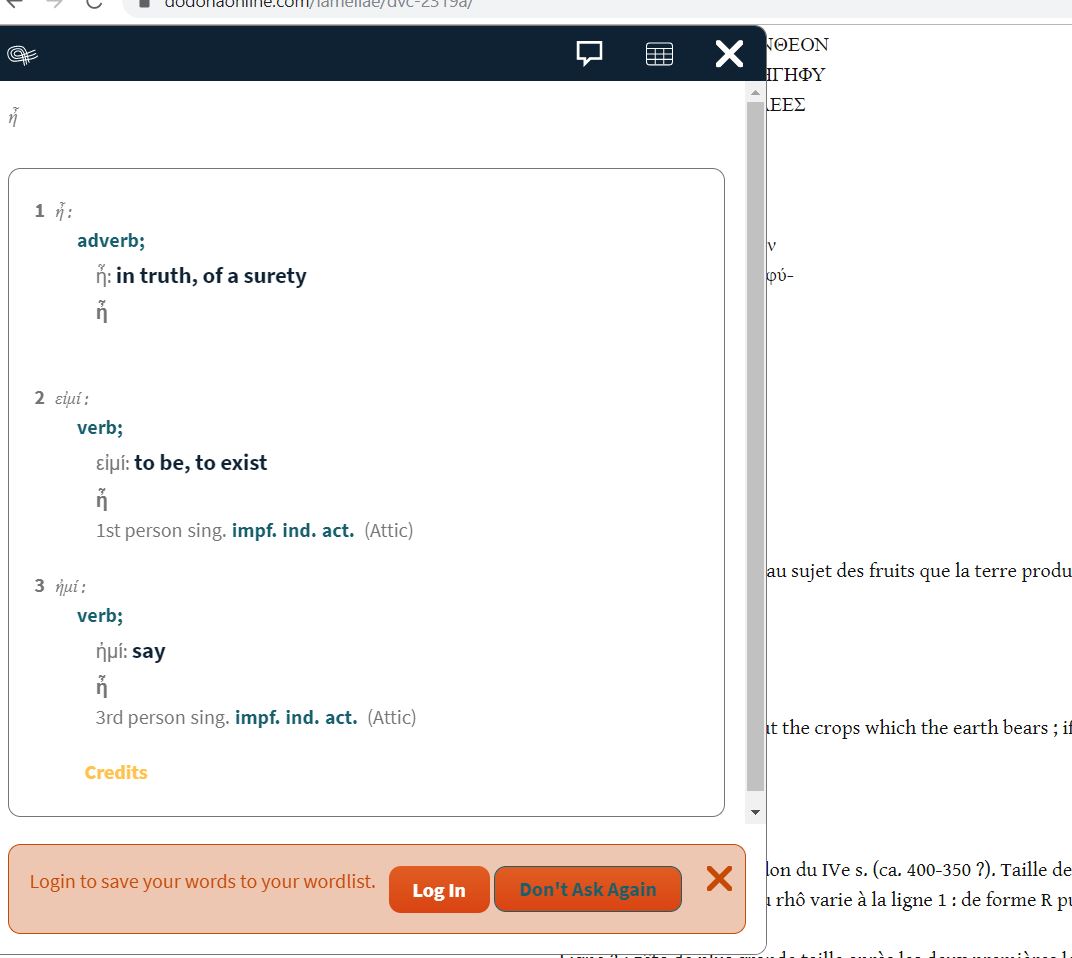Open the inflection tables grid icon

click(x=660, y=53)
